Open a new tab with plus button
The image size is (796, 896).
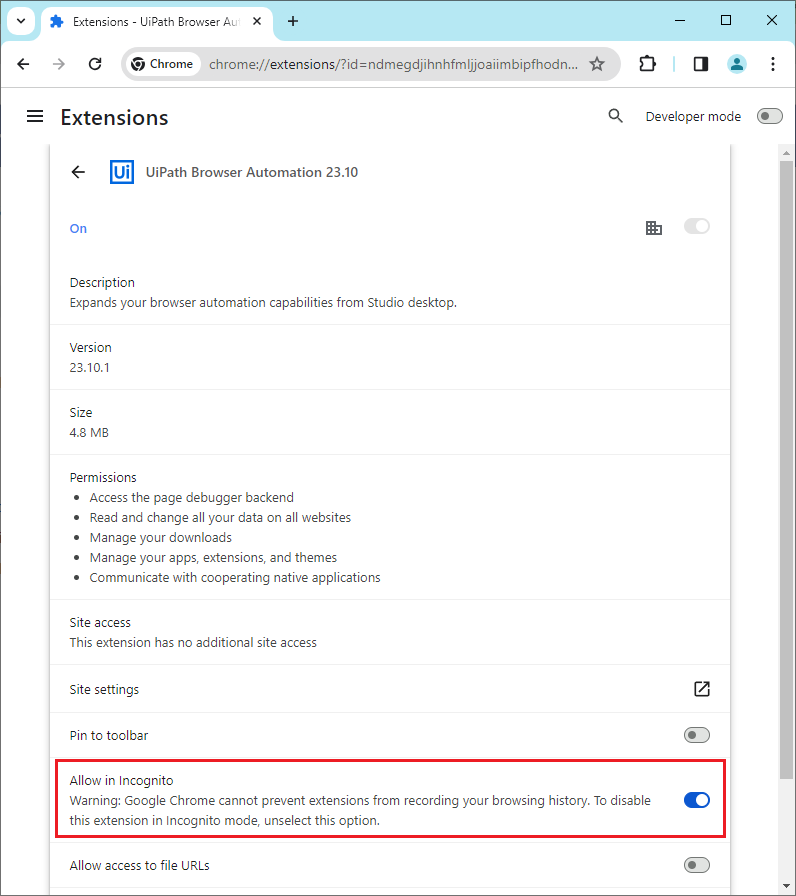pos(293,21)
